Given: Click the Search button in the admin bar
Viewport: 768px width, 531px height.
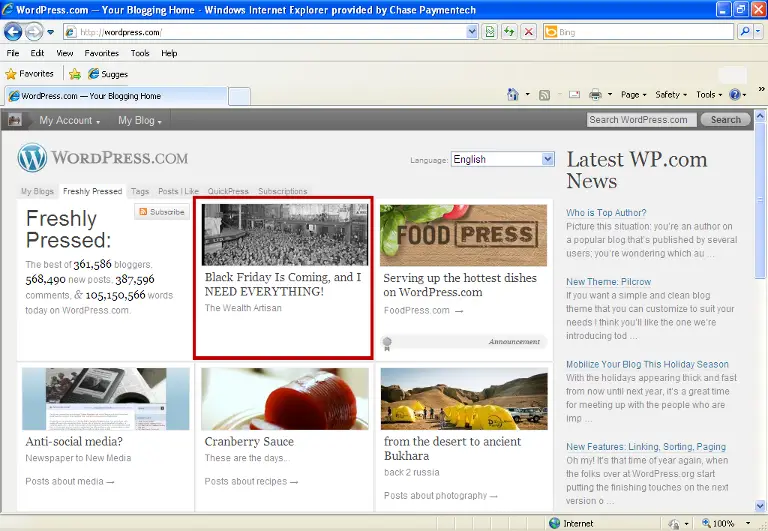Looking at the screenshot, I should click(725, 120).
